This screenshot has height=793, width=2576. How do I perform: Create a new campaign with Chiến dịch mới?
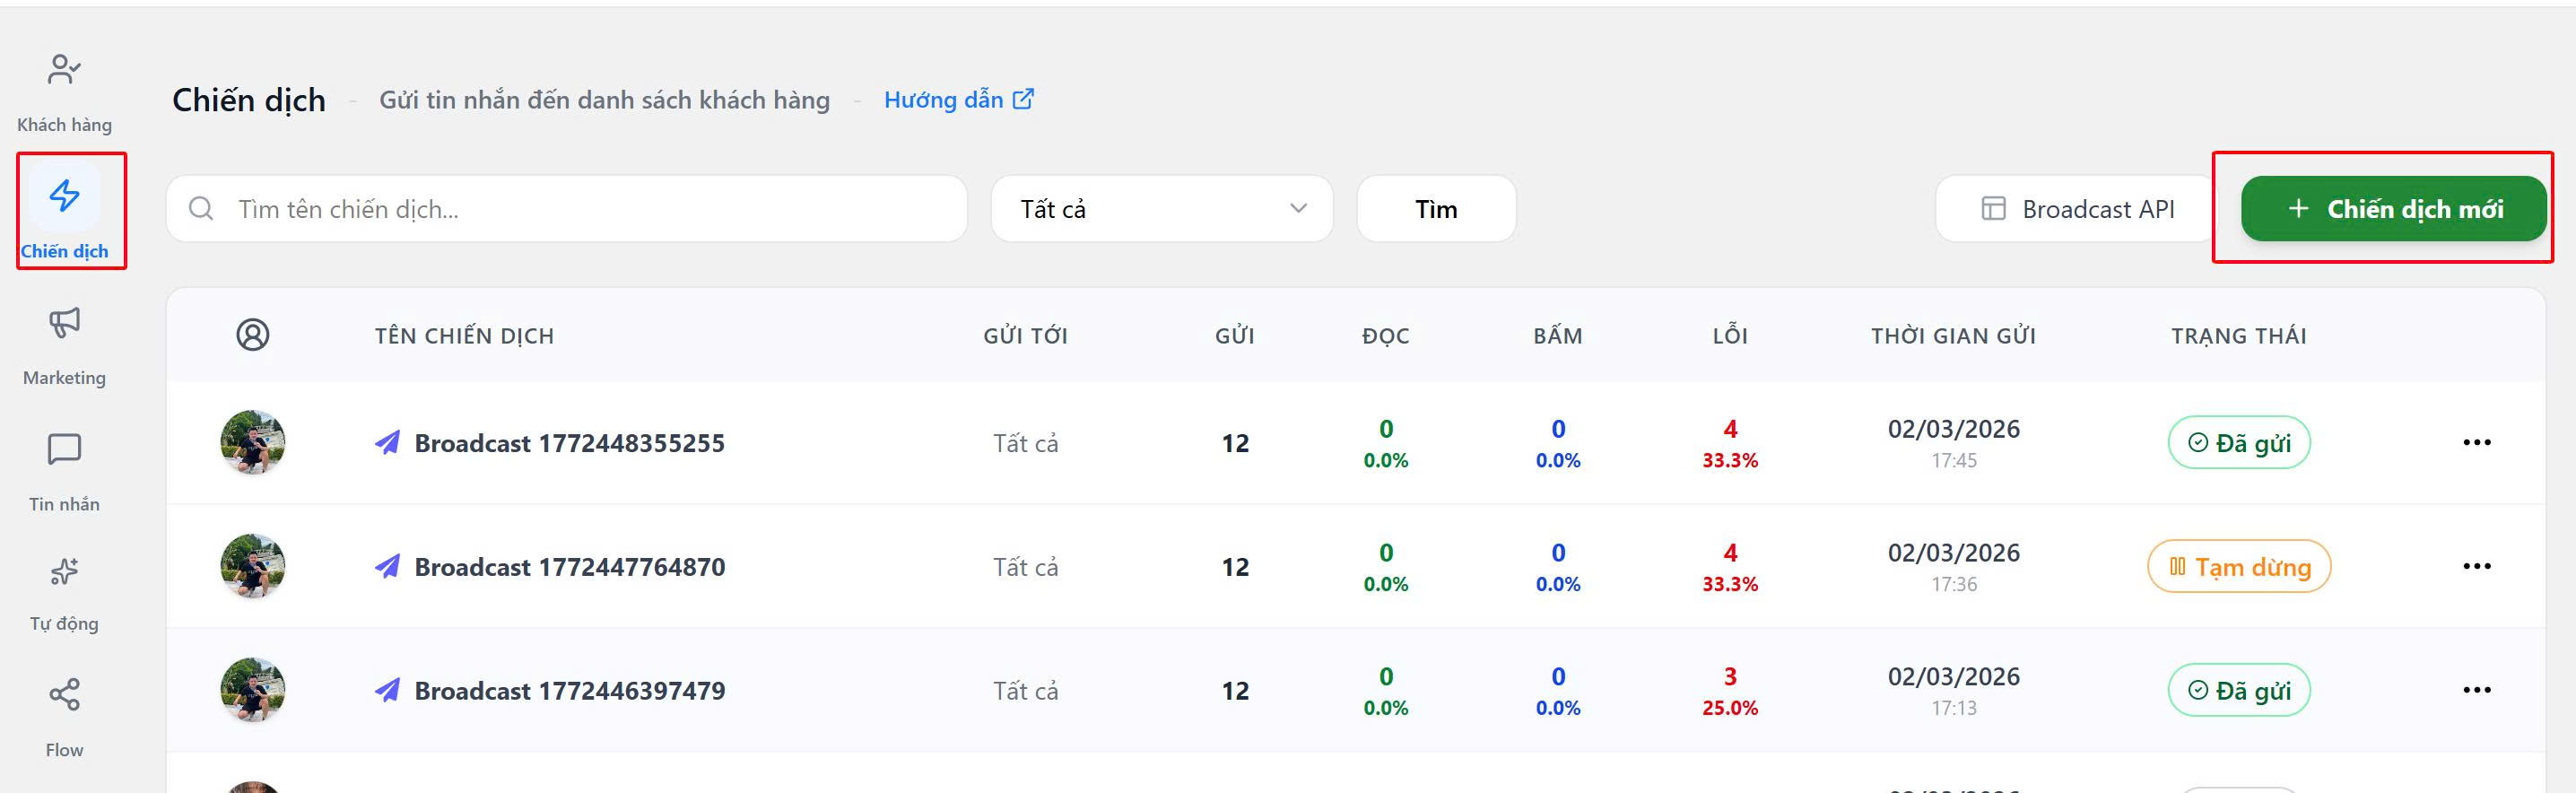point(2393,209)
